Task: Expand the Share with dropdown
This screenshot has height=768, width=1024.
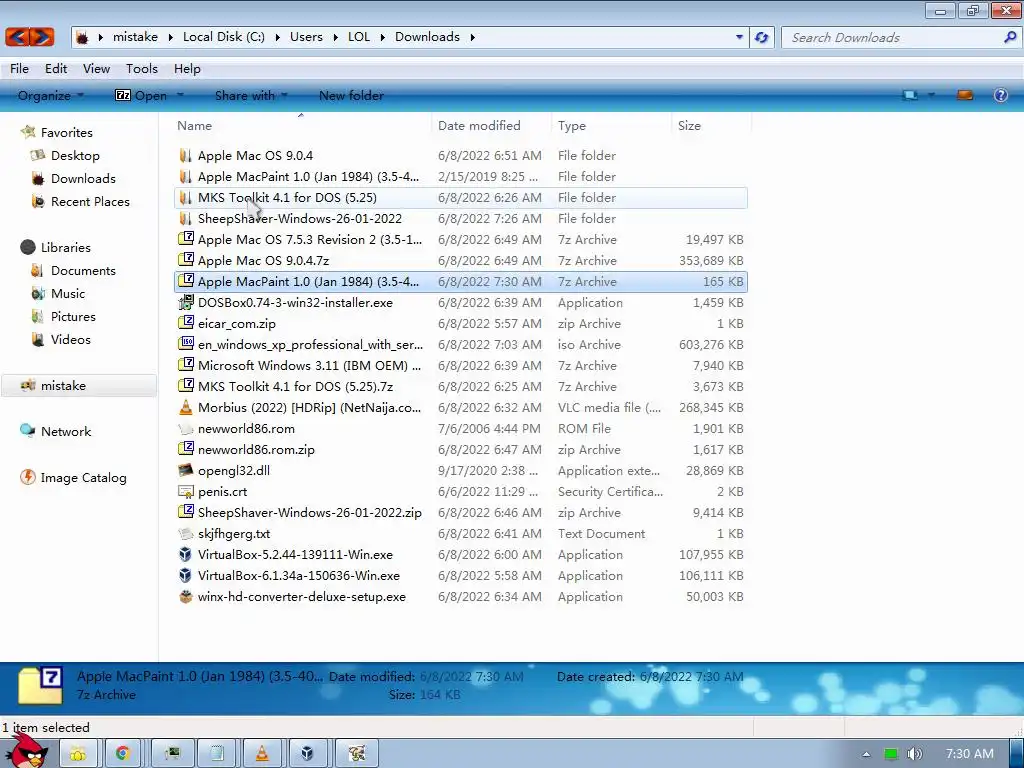Action: [x=251, y=95]
